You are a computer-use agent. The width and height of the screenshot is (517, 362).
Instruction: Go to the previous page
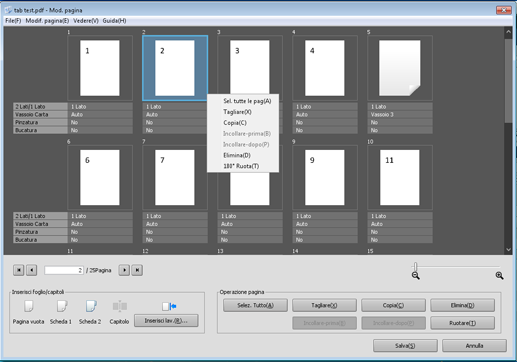coord(32,270)
